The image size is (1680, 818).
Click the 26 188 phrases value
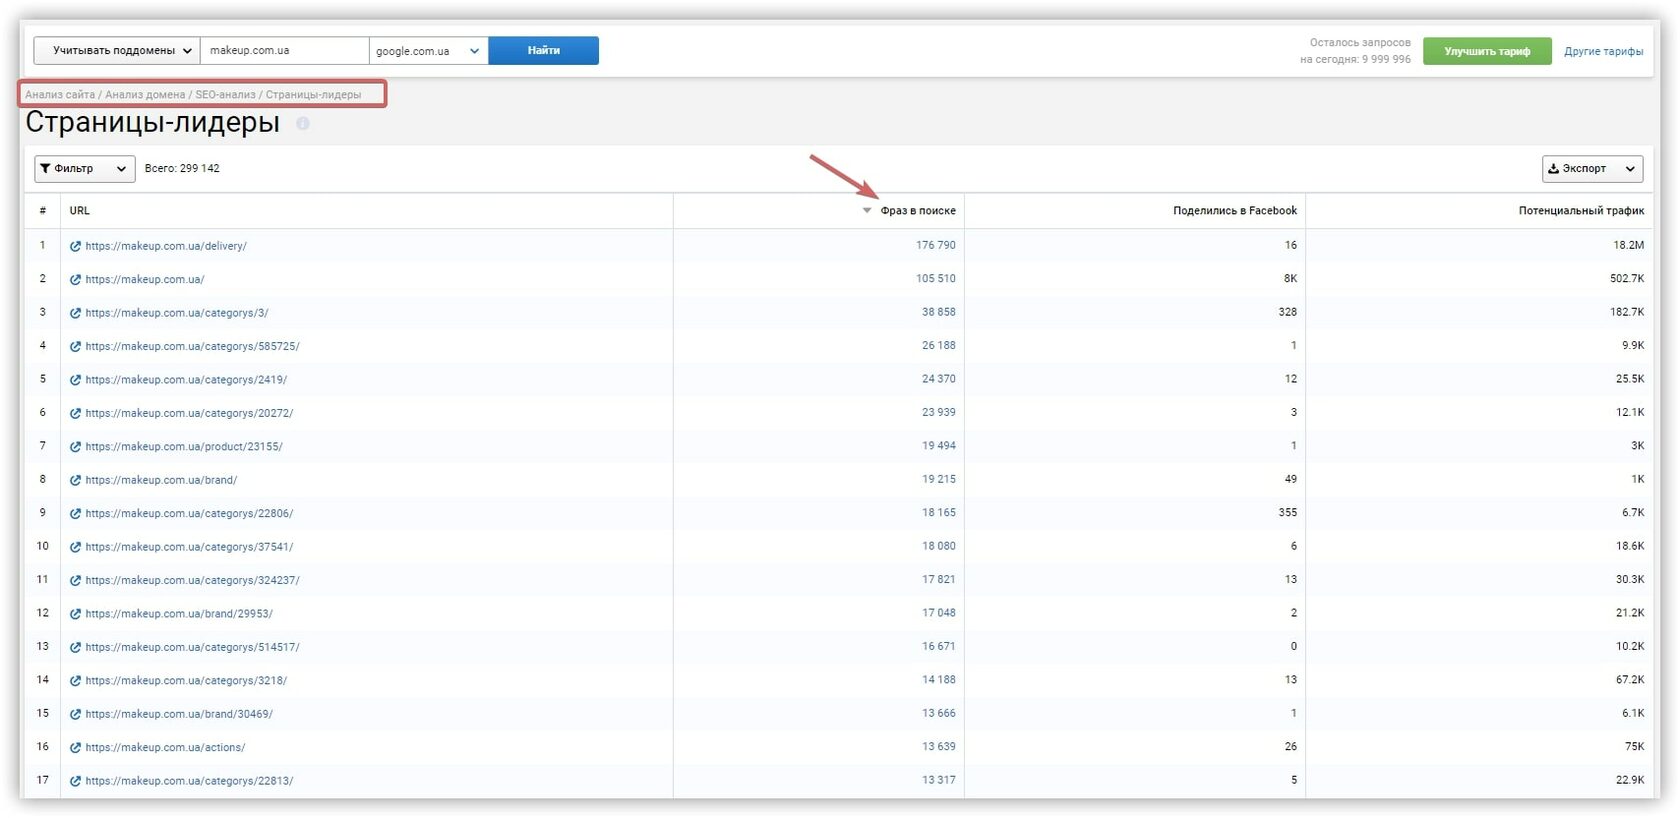939,346
